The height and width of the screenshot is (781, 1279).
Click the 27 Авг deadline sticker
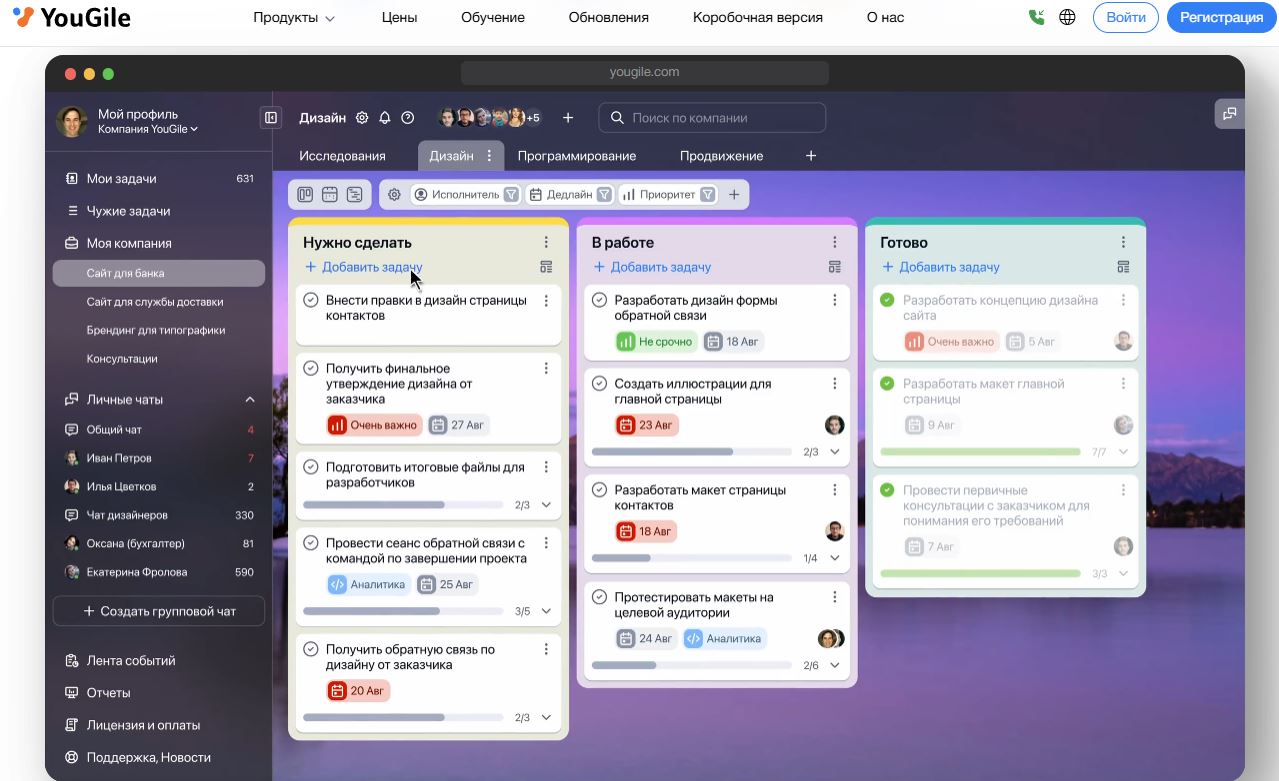click(458, 425)
